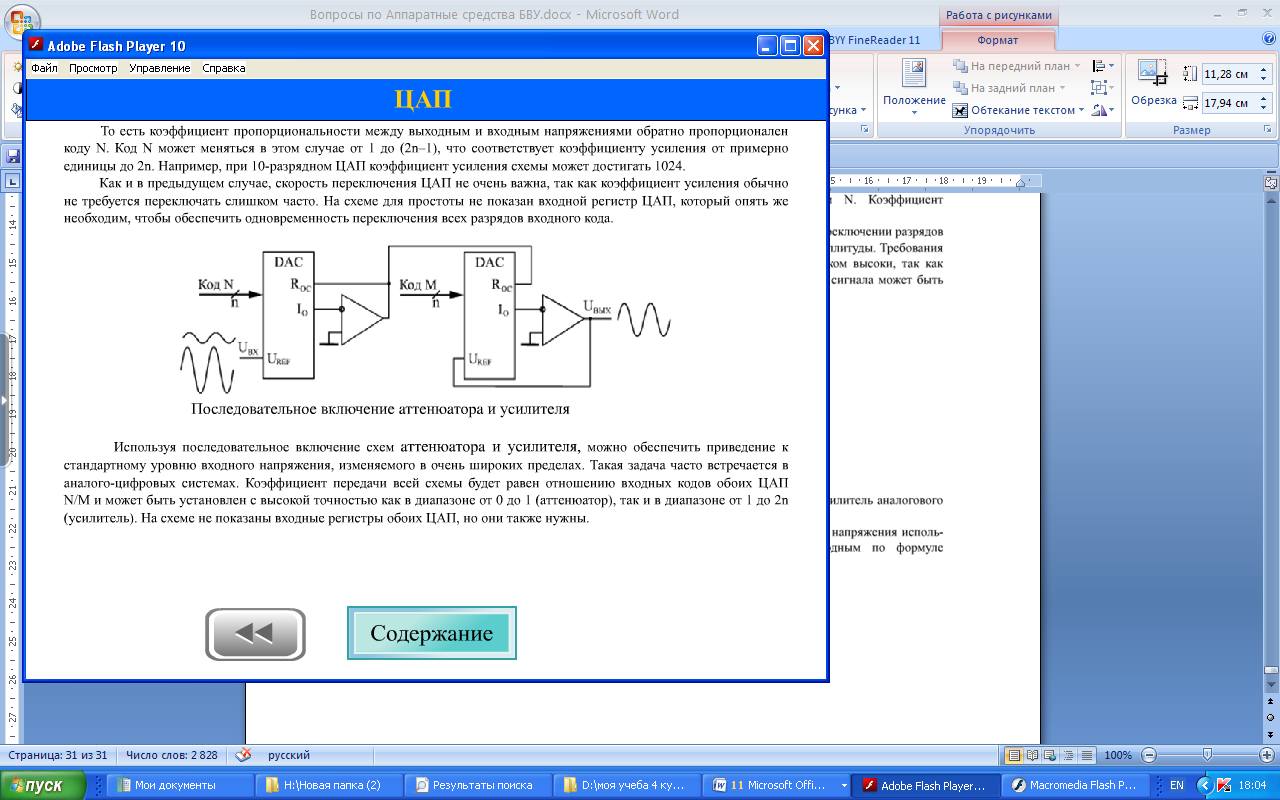Expand the Обтекание текстом dropdown arrow
The height and width of the screenshot is (800, 1280).
click(x=1083, y=110)
